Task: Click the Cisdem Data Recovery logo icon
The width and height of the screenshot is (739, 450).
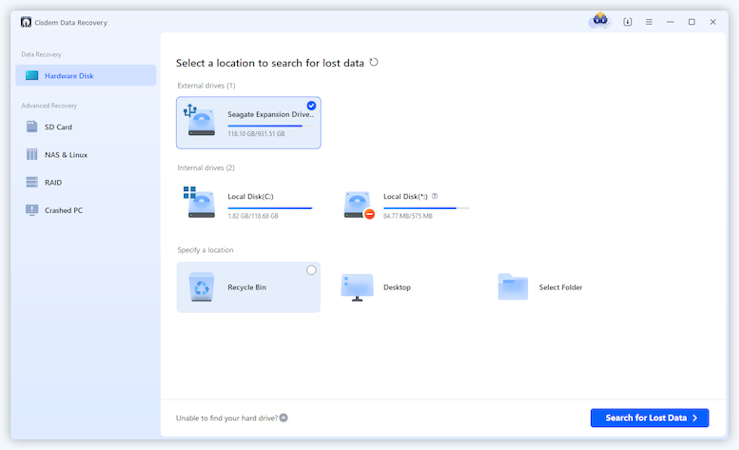Action: click(x=26, y=22)
